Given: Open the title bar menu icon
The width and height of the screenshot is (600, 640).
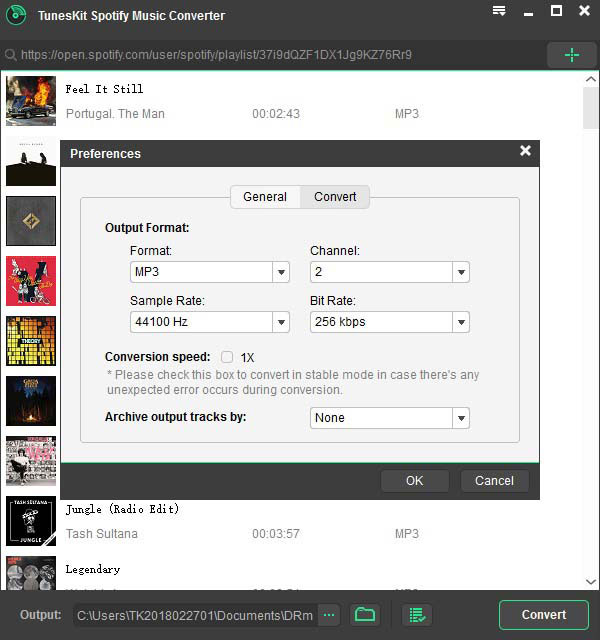Looking at the screenshot, I should (499, 12).
